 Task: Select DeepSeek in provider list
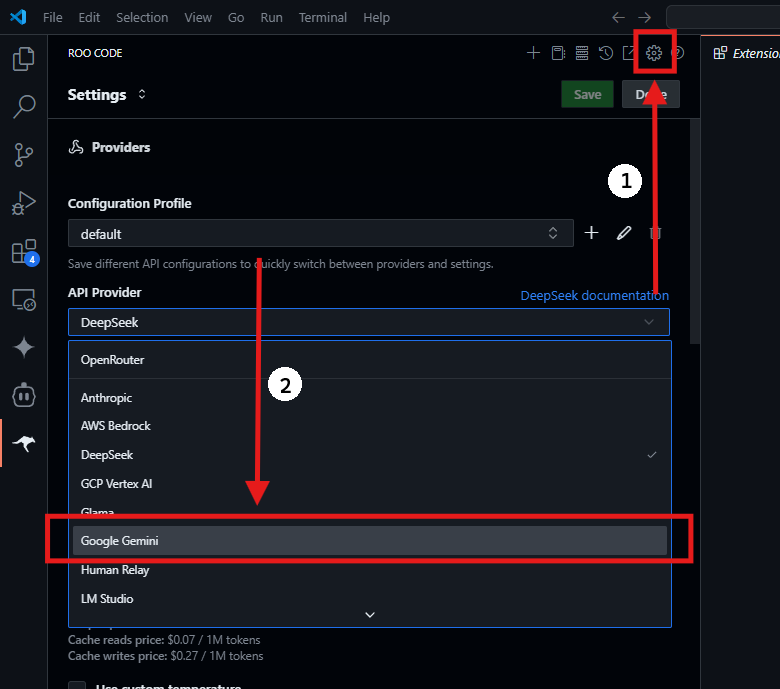pyautogui.click(x=370, y=455)
